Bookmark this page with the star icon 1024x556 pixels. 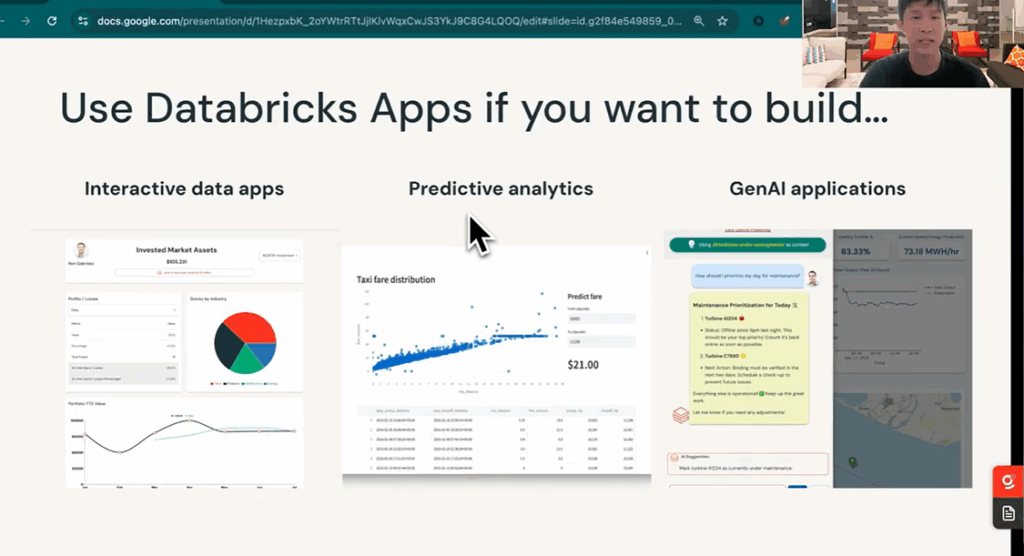(722, 20)
